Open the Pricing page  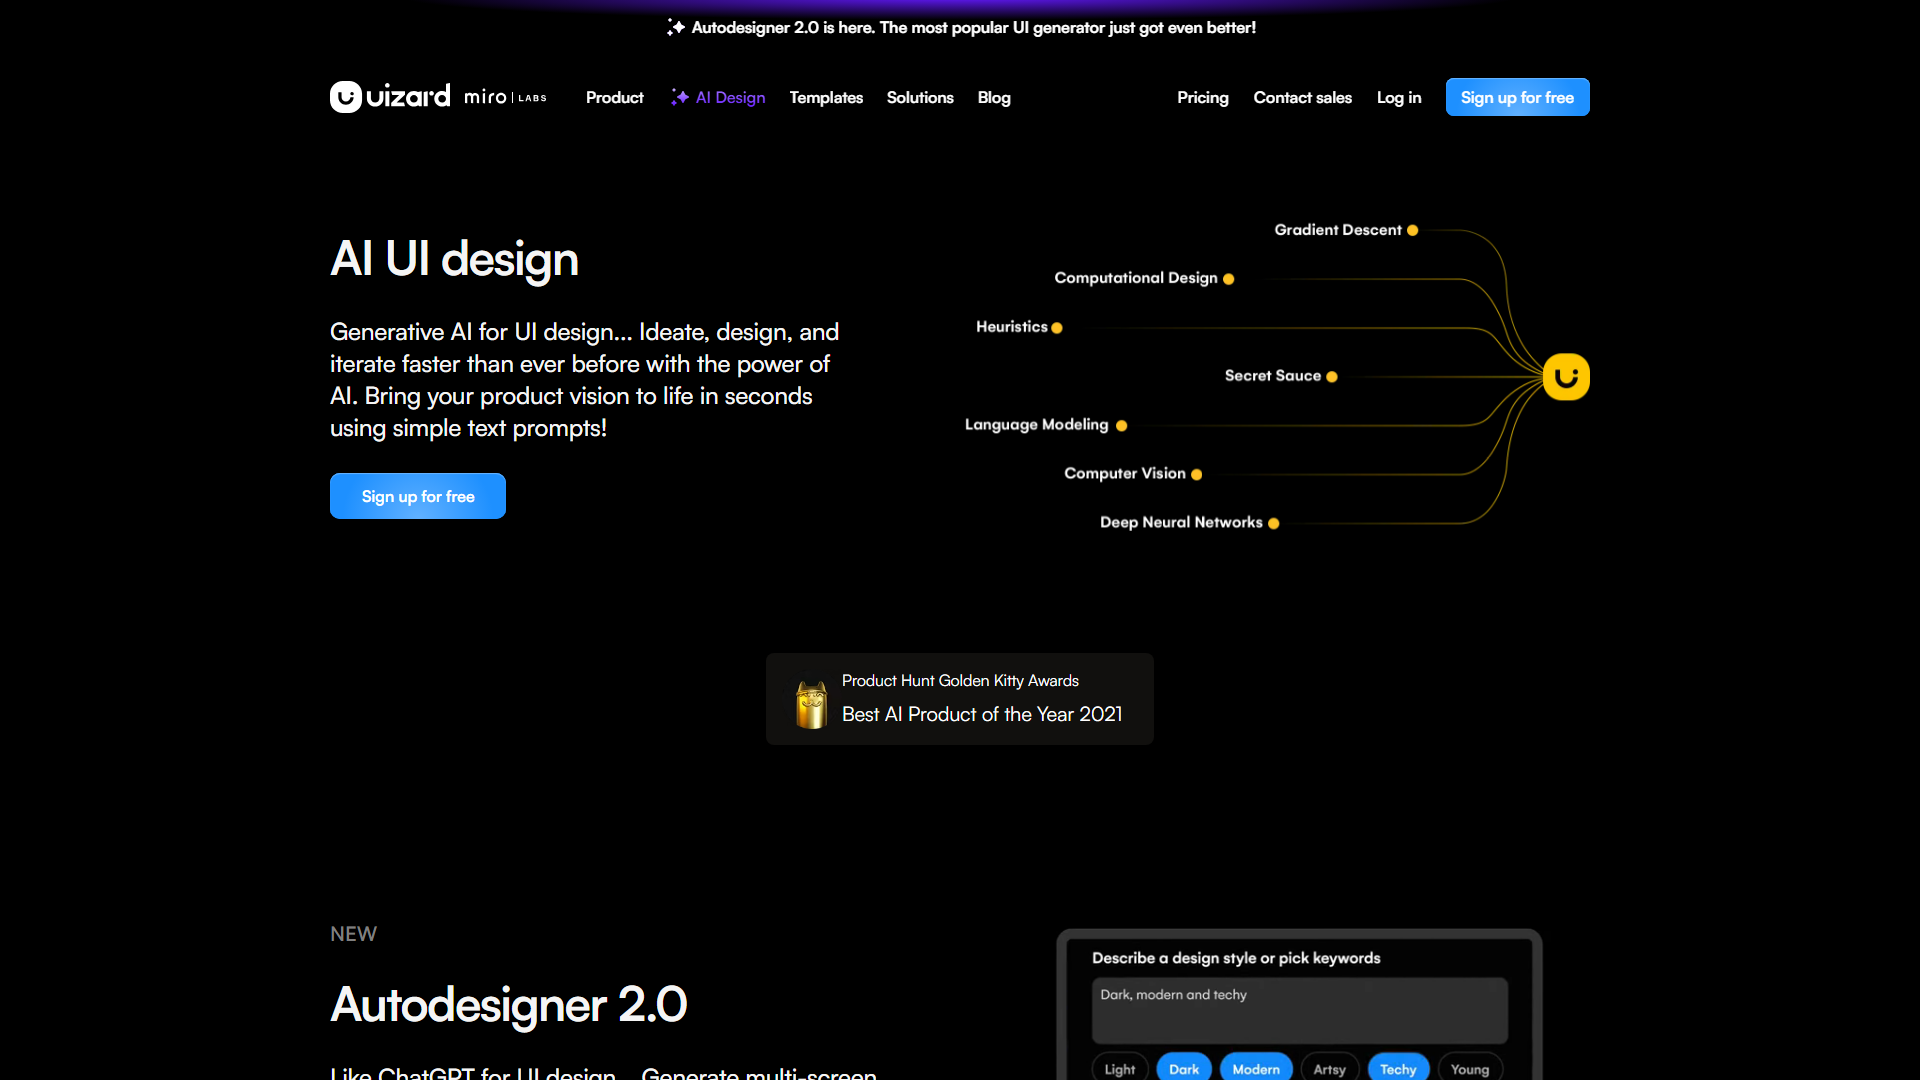(1203, 97)
